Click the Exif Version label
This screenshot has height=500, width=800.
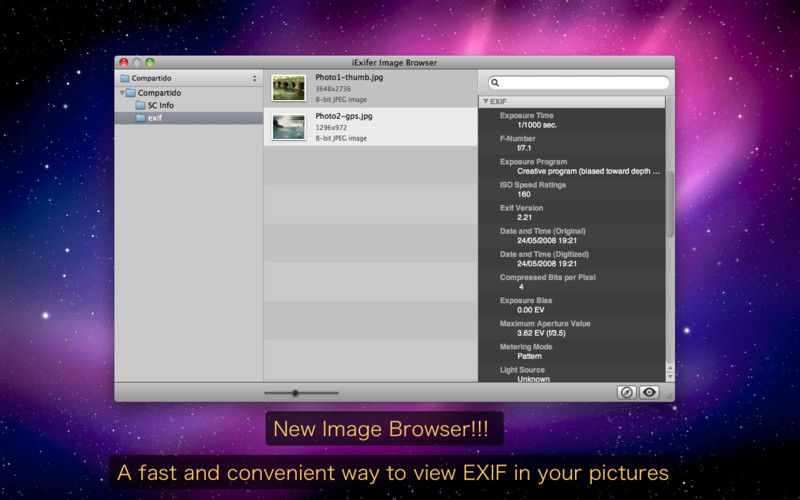click(x=521, y=208)
